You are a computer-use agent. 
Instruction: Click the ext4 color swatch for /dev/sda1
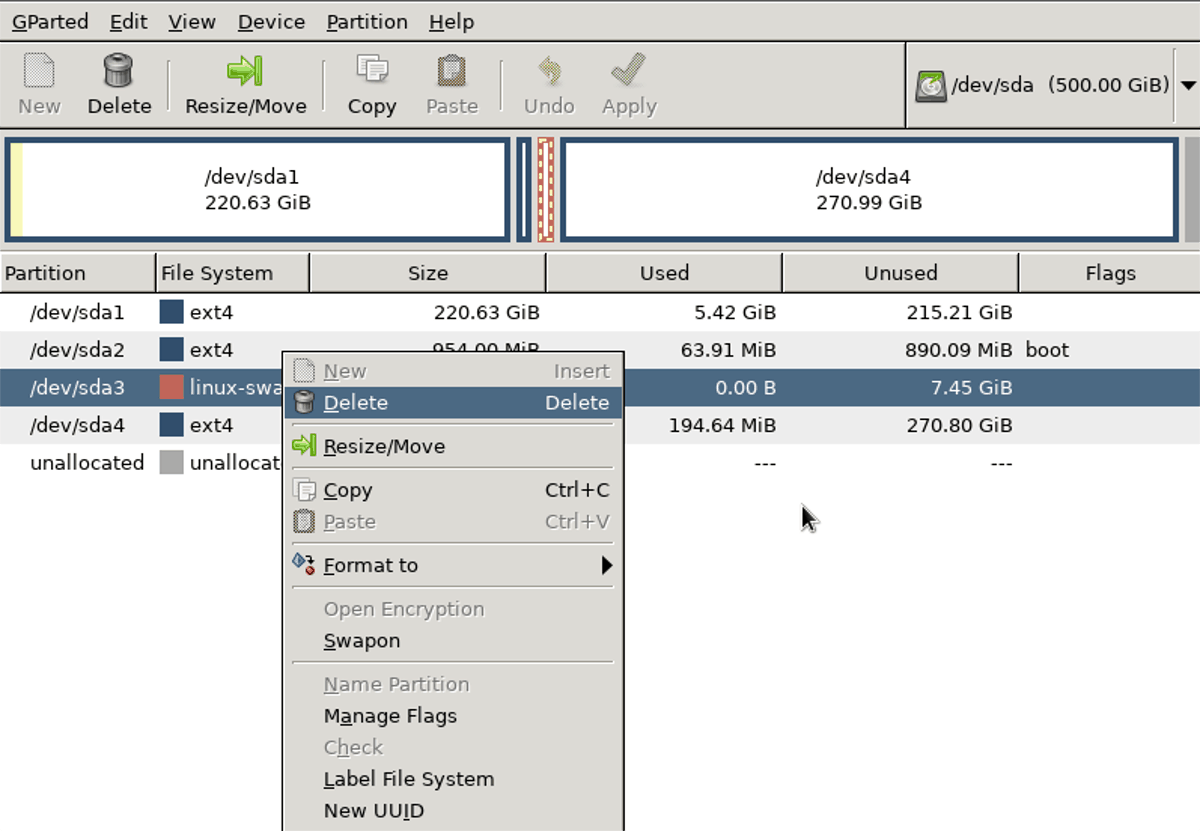click(x=171, y=312)
